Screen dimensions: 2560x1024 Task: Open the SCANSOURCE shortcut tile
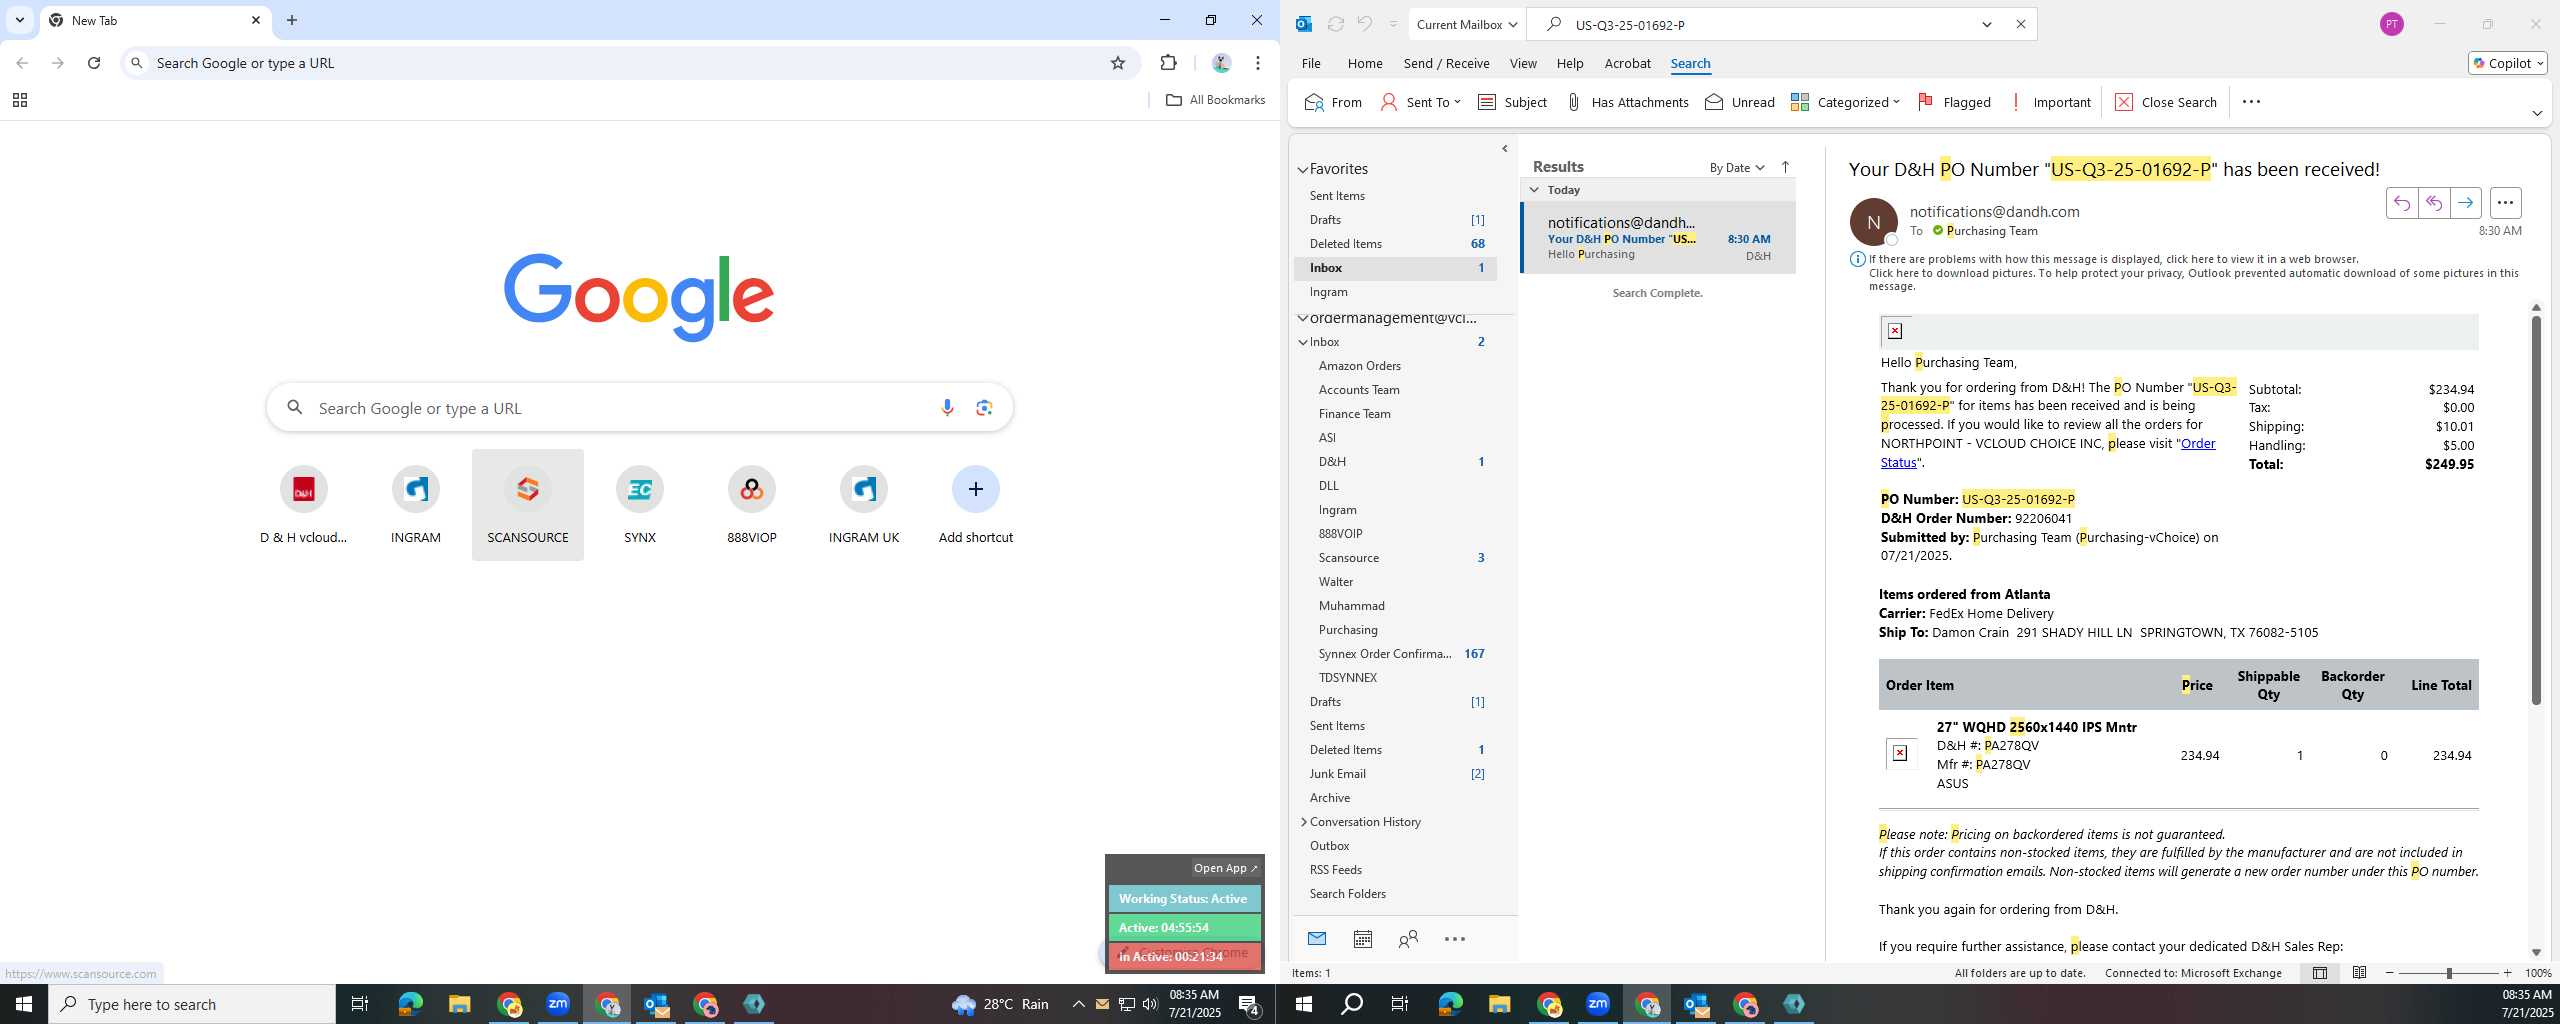(x=527, y=505)
